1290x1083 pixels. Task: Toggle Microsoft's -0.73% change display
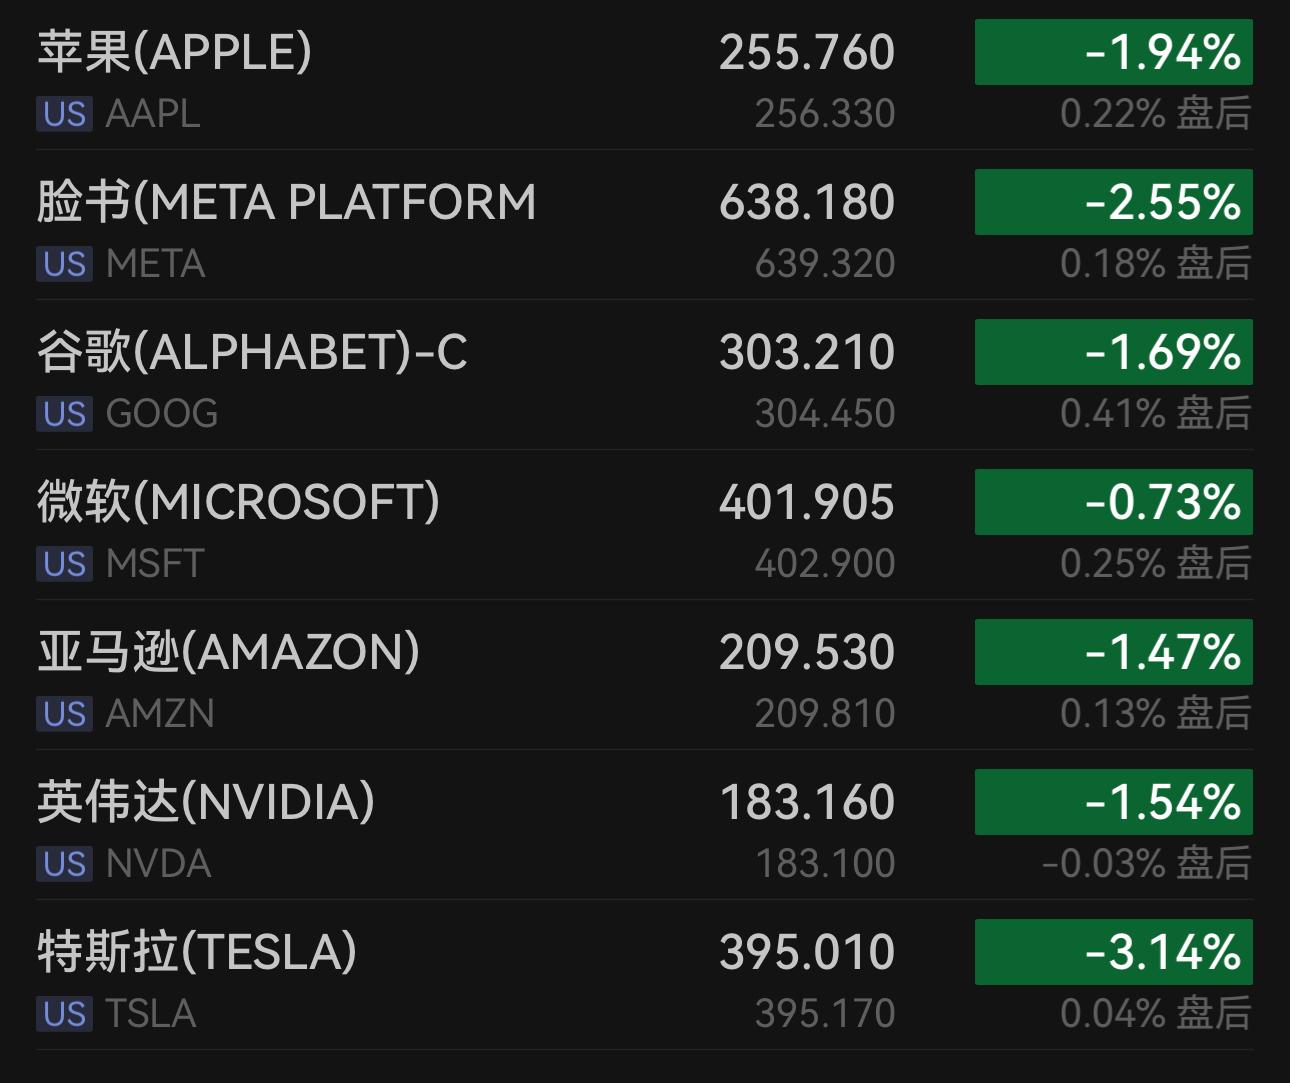tap(1113, 502)
